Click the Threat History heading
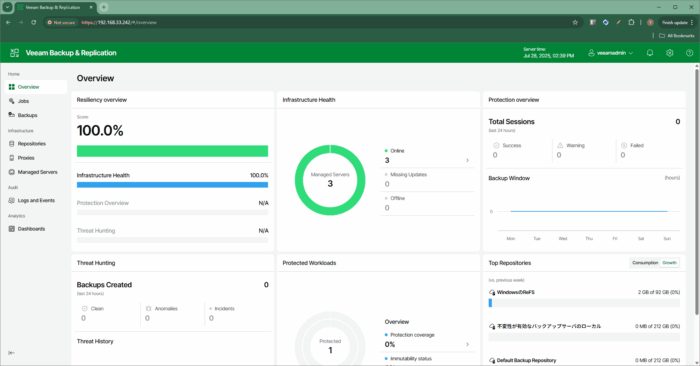Image resolution: width=700 pixels, height=366 pixels. (x=95, y=341)
